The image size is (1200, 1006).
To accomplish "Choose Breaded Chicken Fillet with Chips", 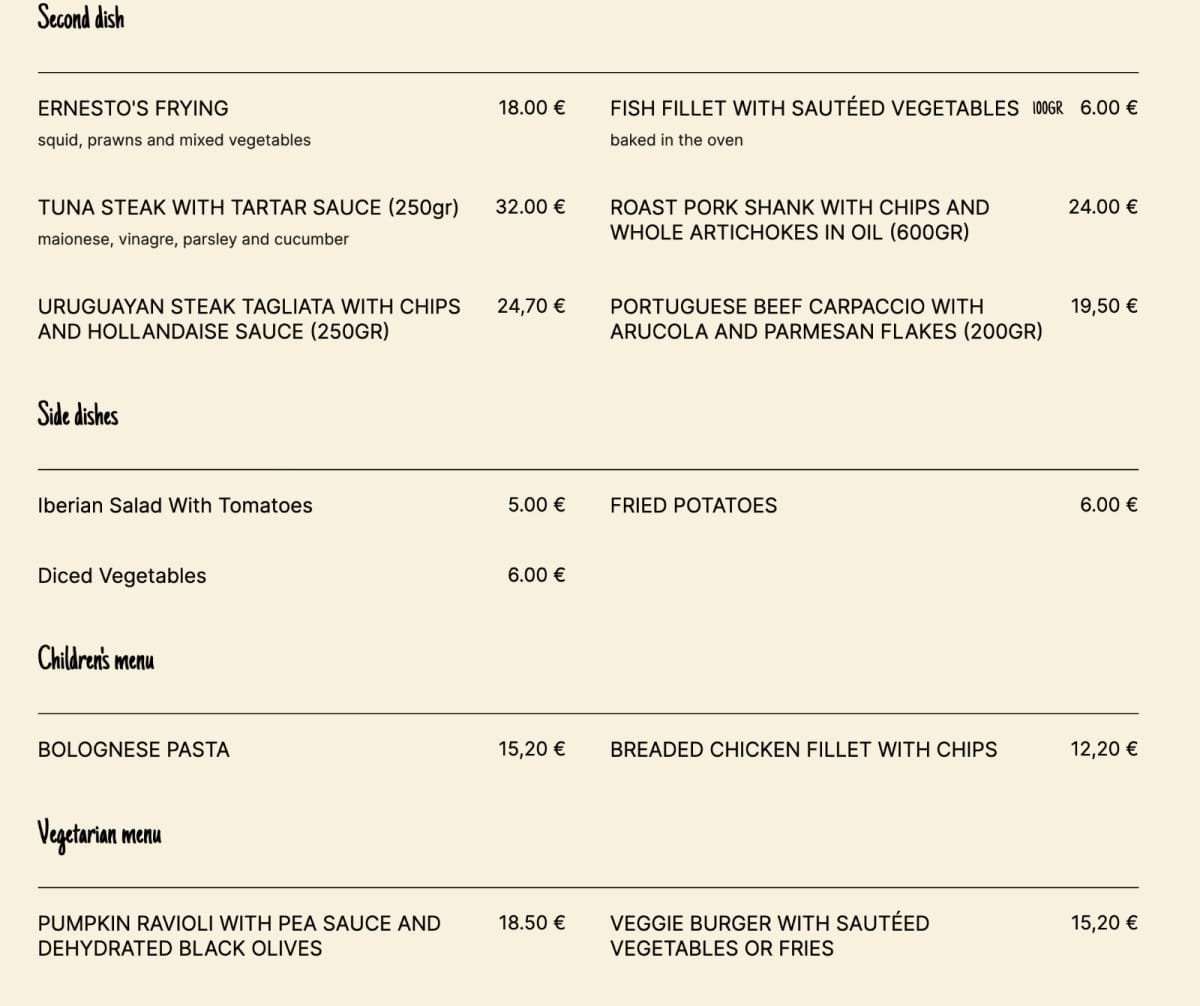I will pos(803,750).
